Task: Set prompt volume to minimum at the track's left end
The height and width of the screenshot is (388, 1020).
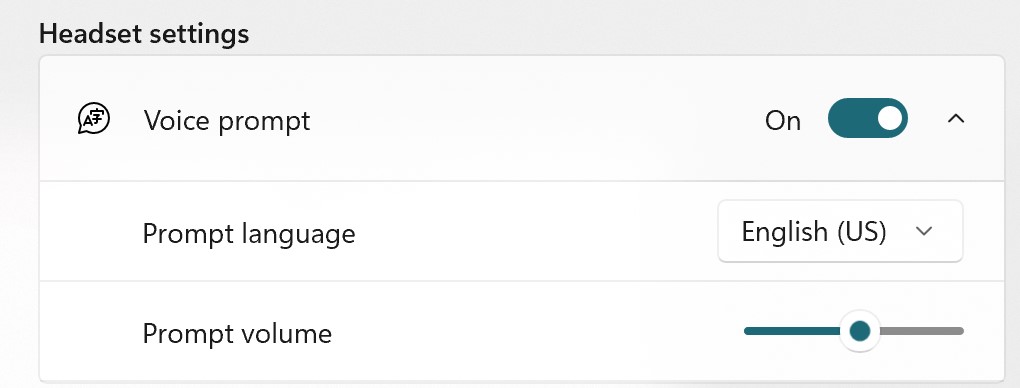Action: pyautogui.click(x=746, y=331)
